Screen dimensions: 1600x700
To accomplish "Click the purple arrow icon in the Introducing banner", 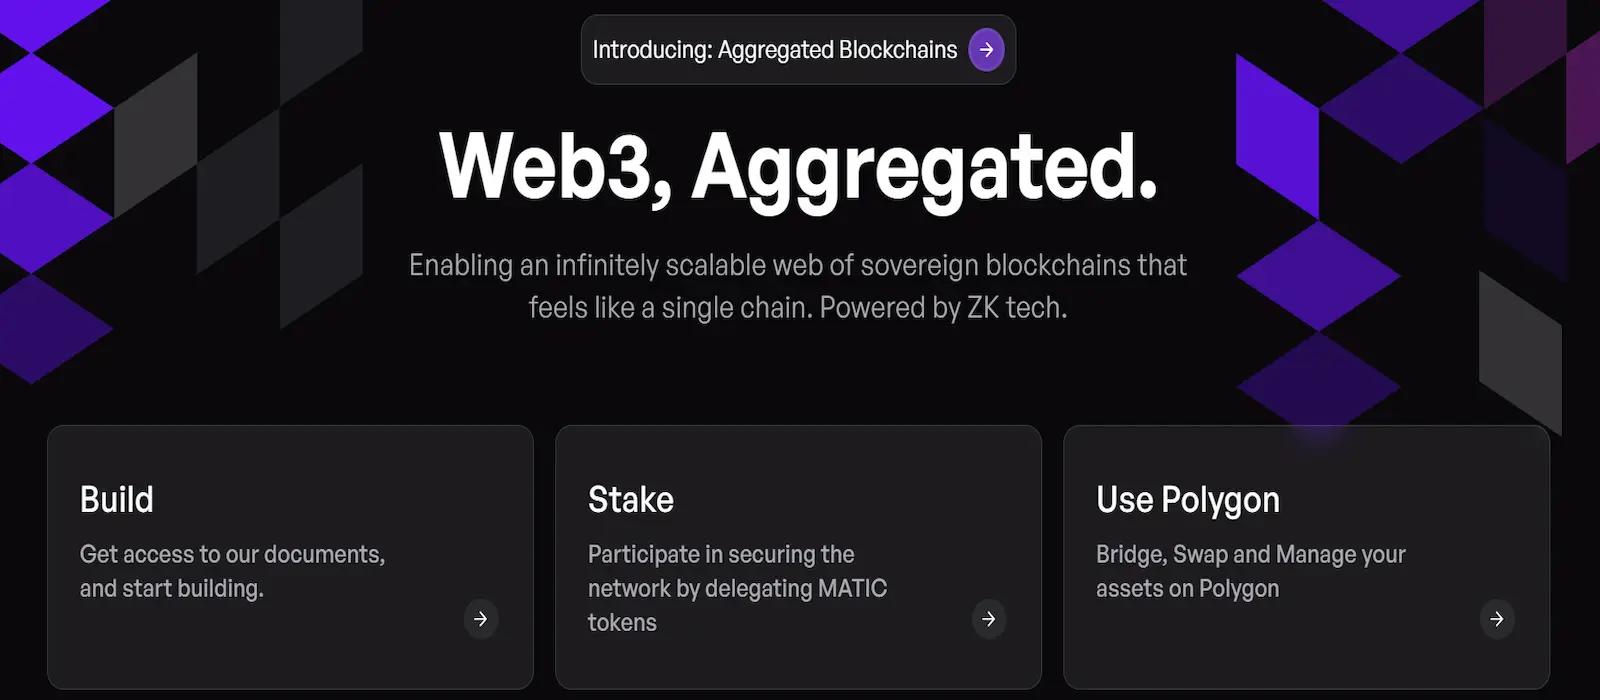I will tap(986, 50).
